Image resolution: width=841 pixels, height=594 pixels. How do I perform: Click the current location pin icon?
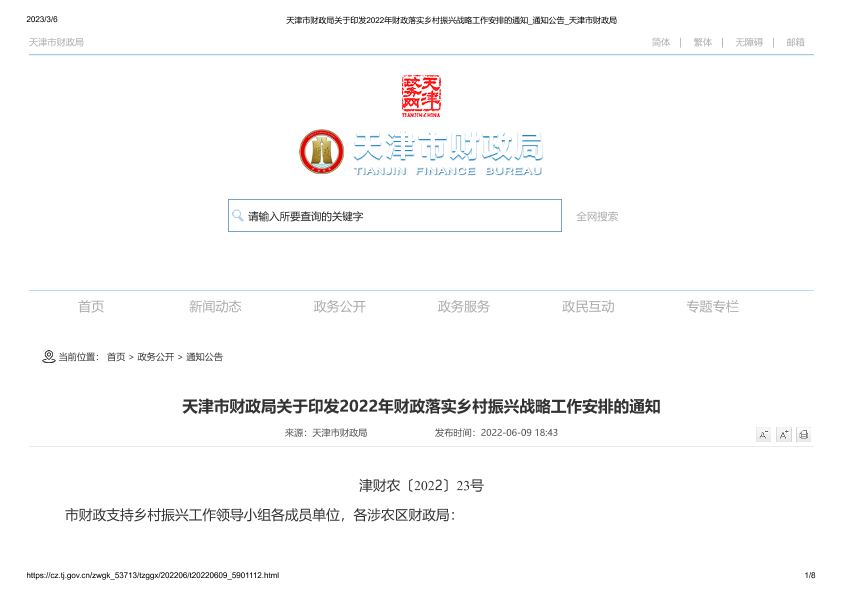coord(48,357)
